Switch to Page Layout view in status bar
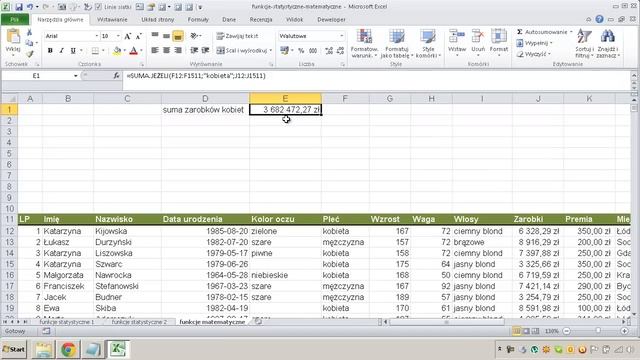Image resolution: width=640 pixels, height=360 pixels. point(526,331)
